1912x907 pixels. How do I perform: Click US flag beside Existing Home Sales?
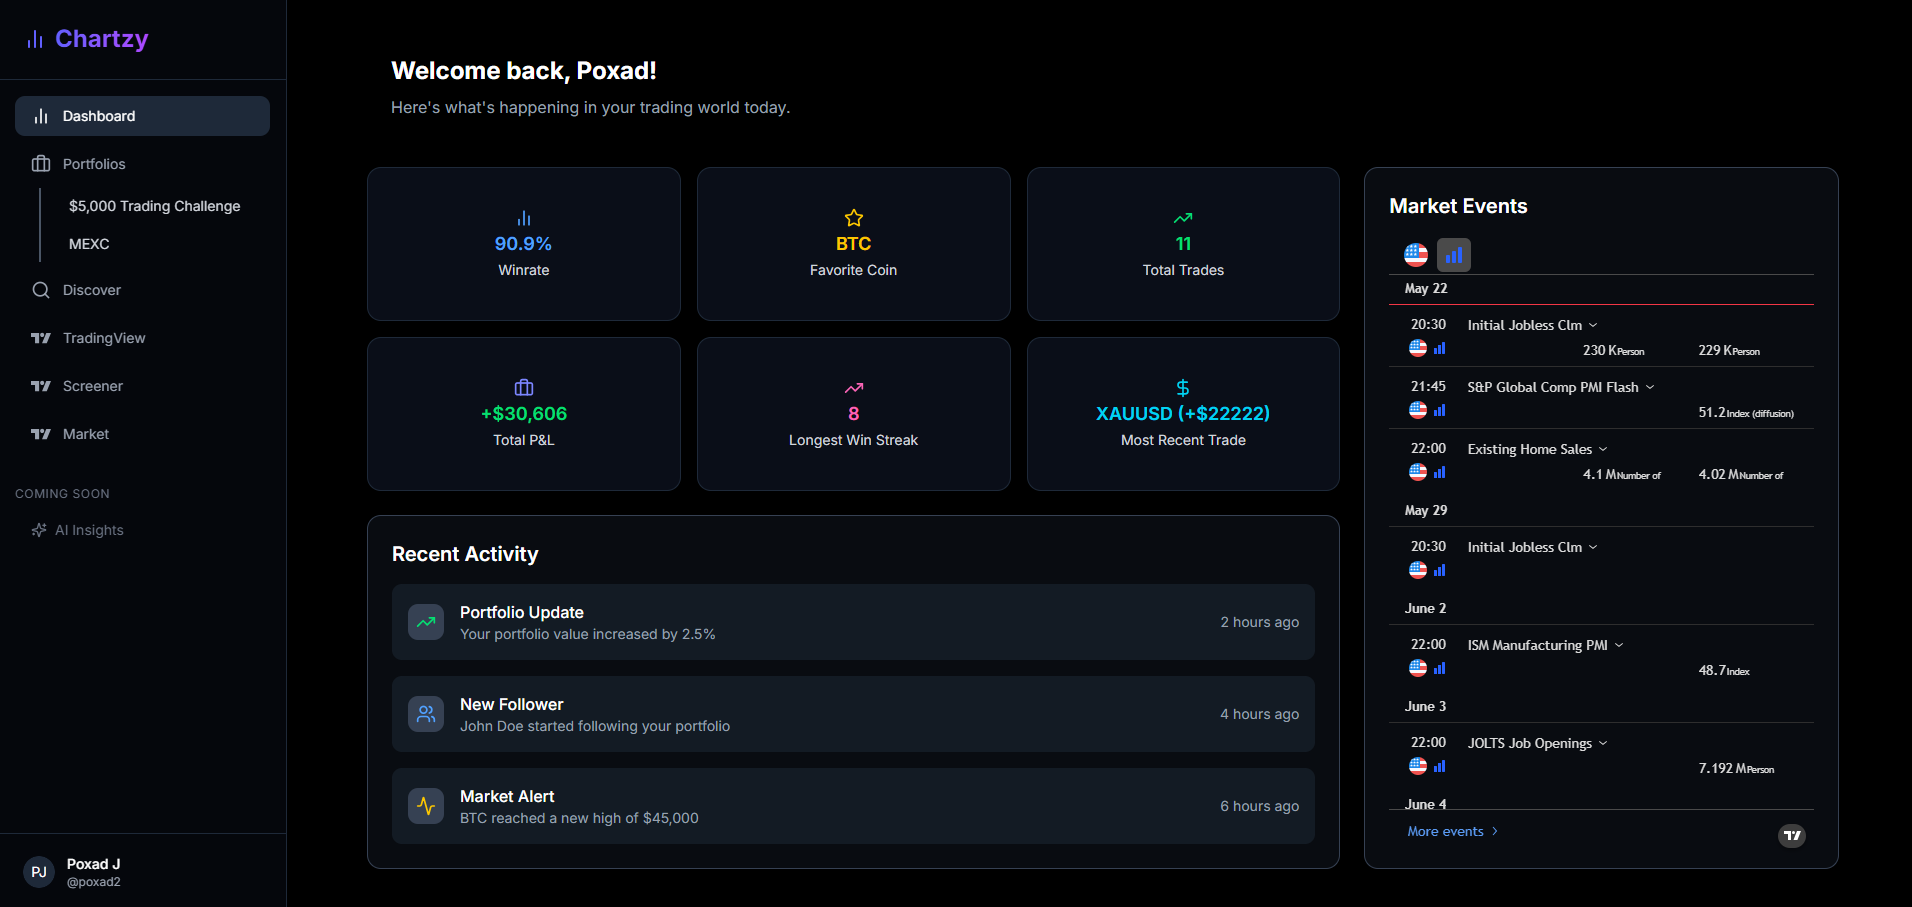click(x=1418, y=472)
